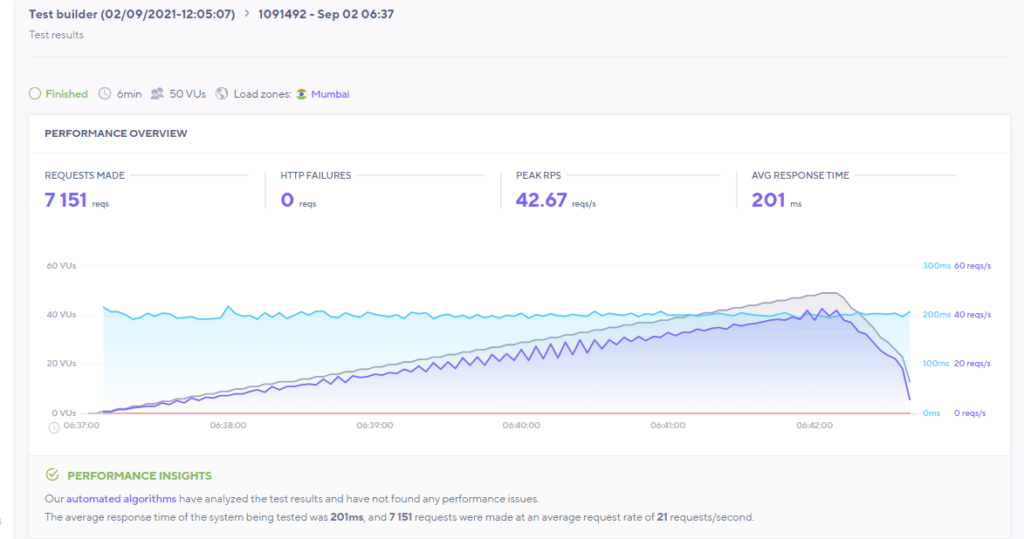Click the Performance Overview panel heading
The image size is (1024, 539).
click(x=116, y=133)
